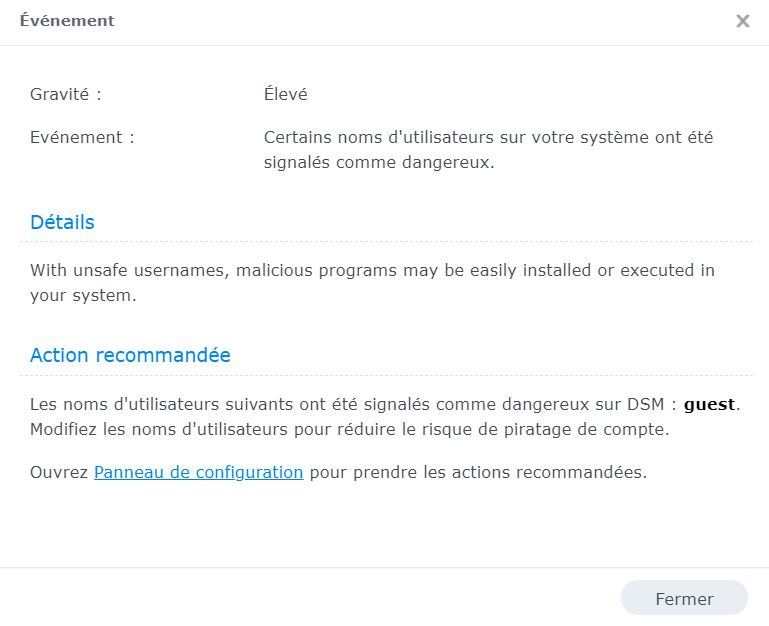This screenshot has height=626, width=769.
Task: Click the dotted separator under Détails
Action: (385, 241)
